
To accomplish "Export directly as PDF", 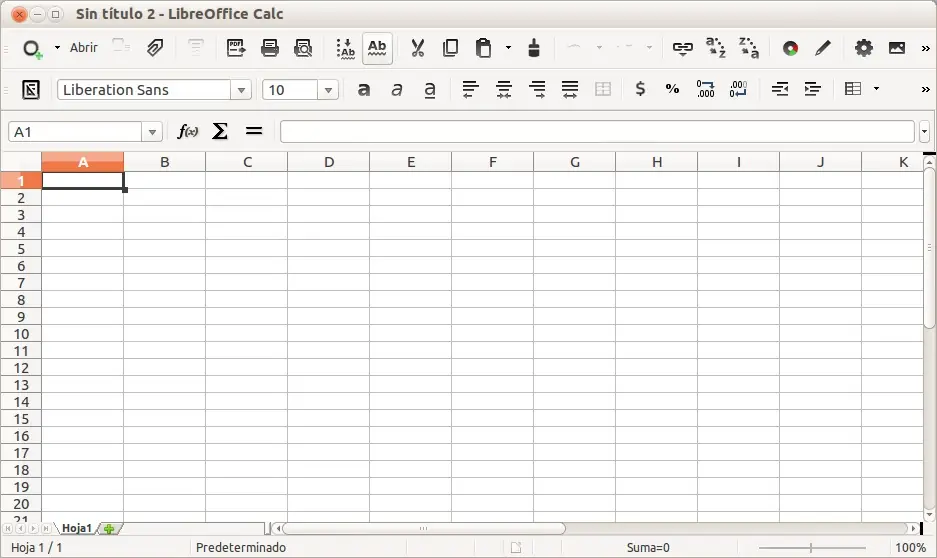I will 236,48.
